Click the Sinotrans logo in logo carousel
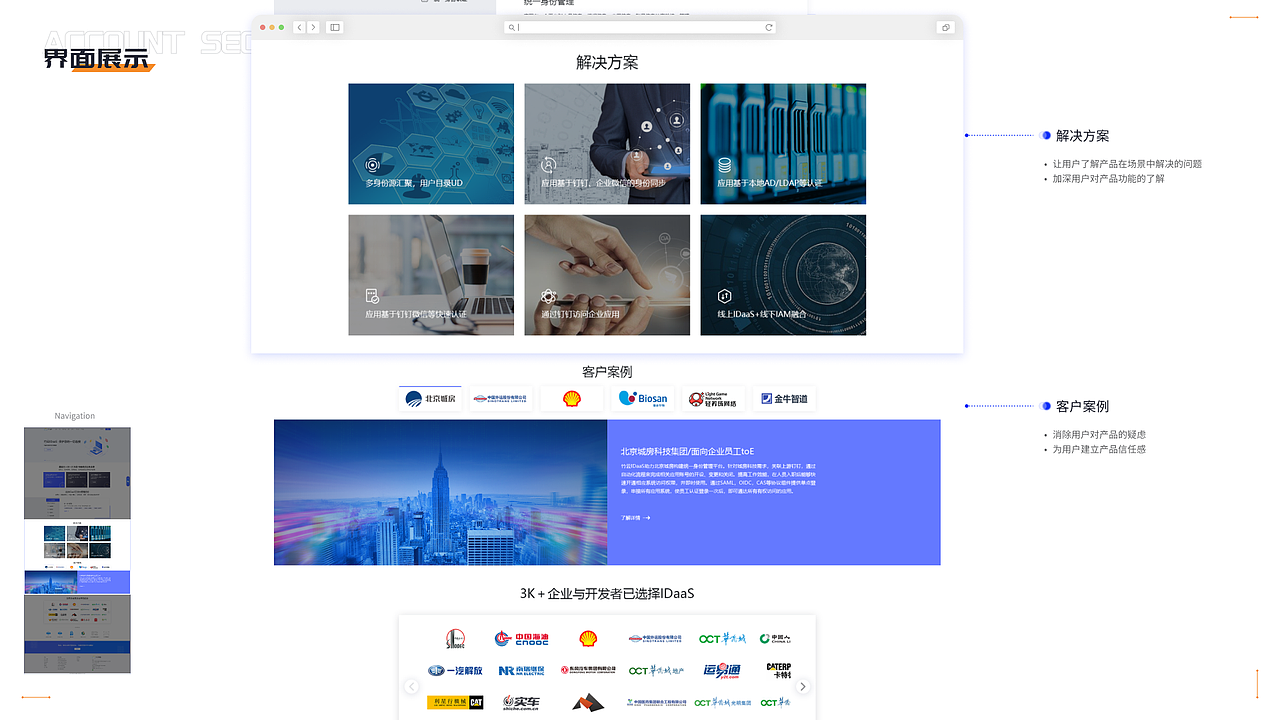 point(655,638)
